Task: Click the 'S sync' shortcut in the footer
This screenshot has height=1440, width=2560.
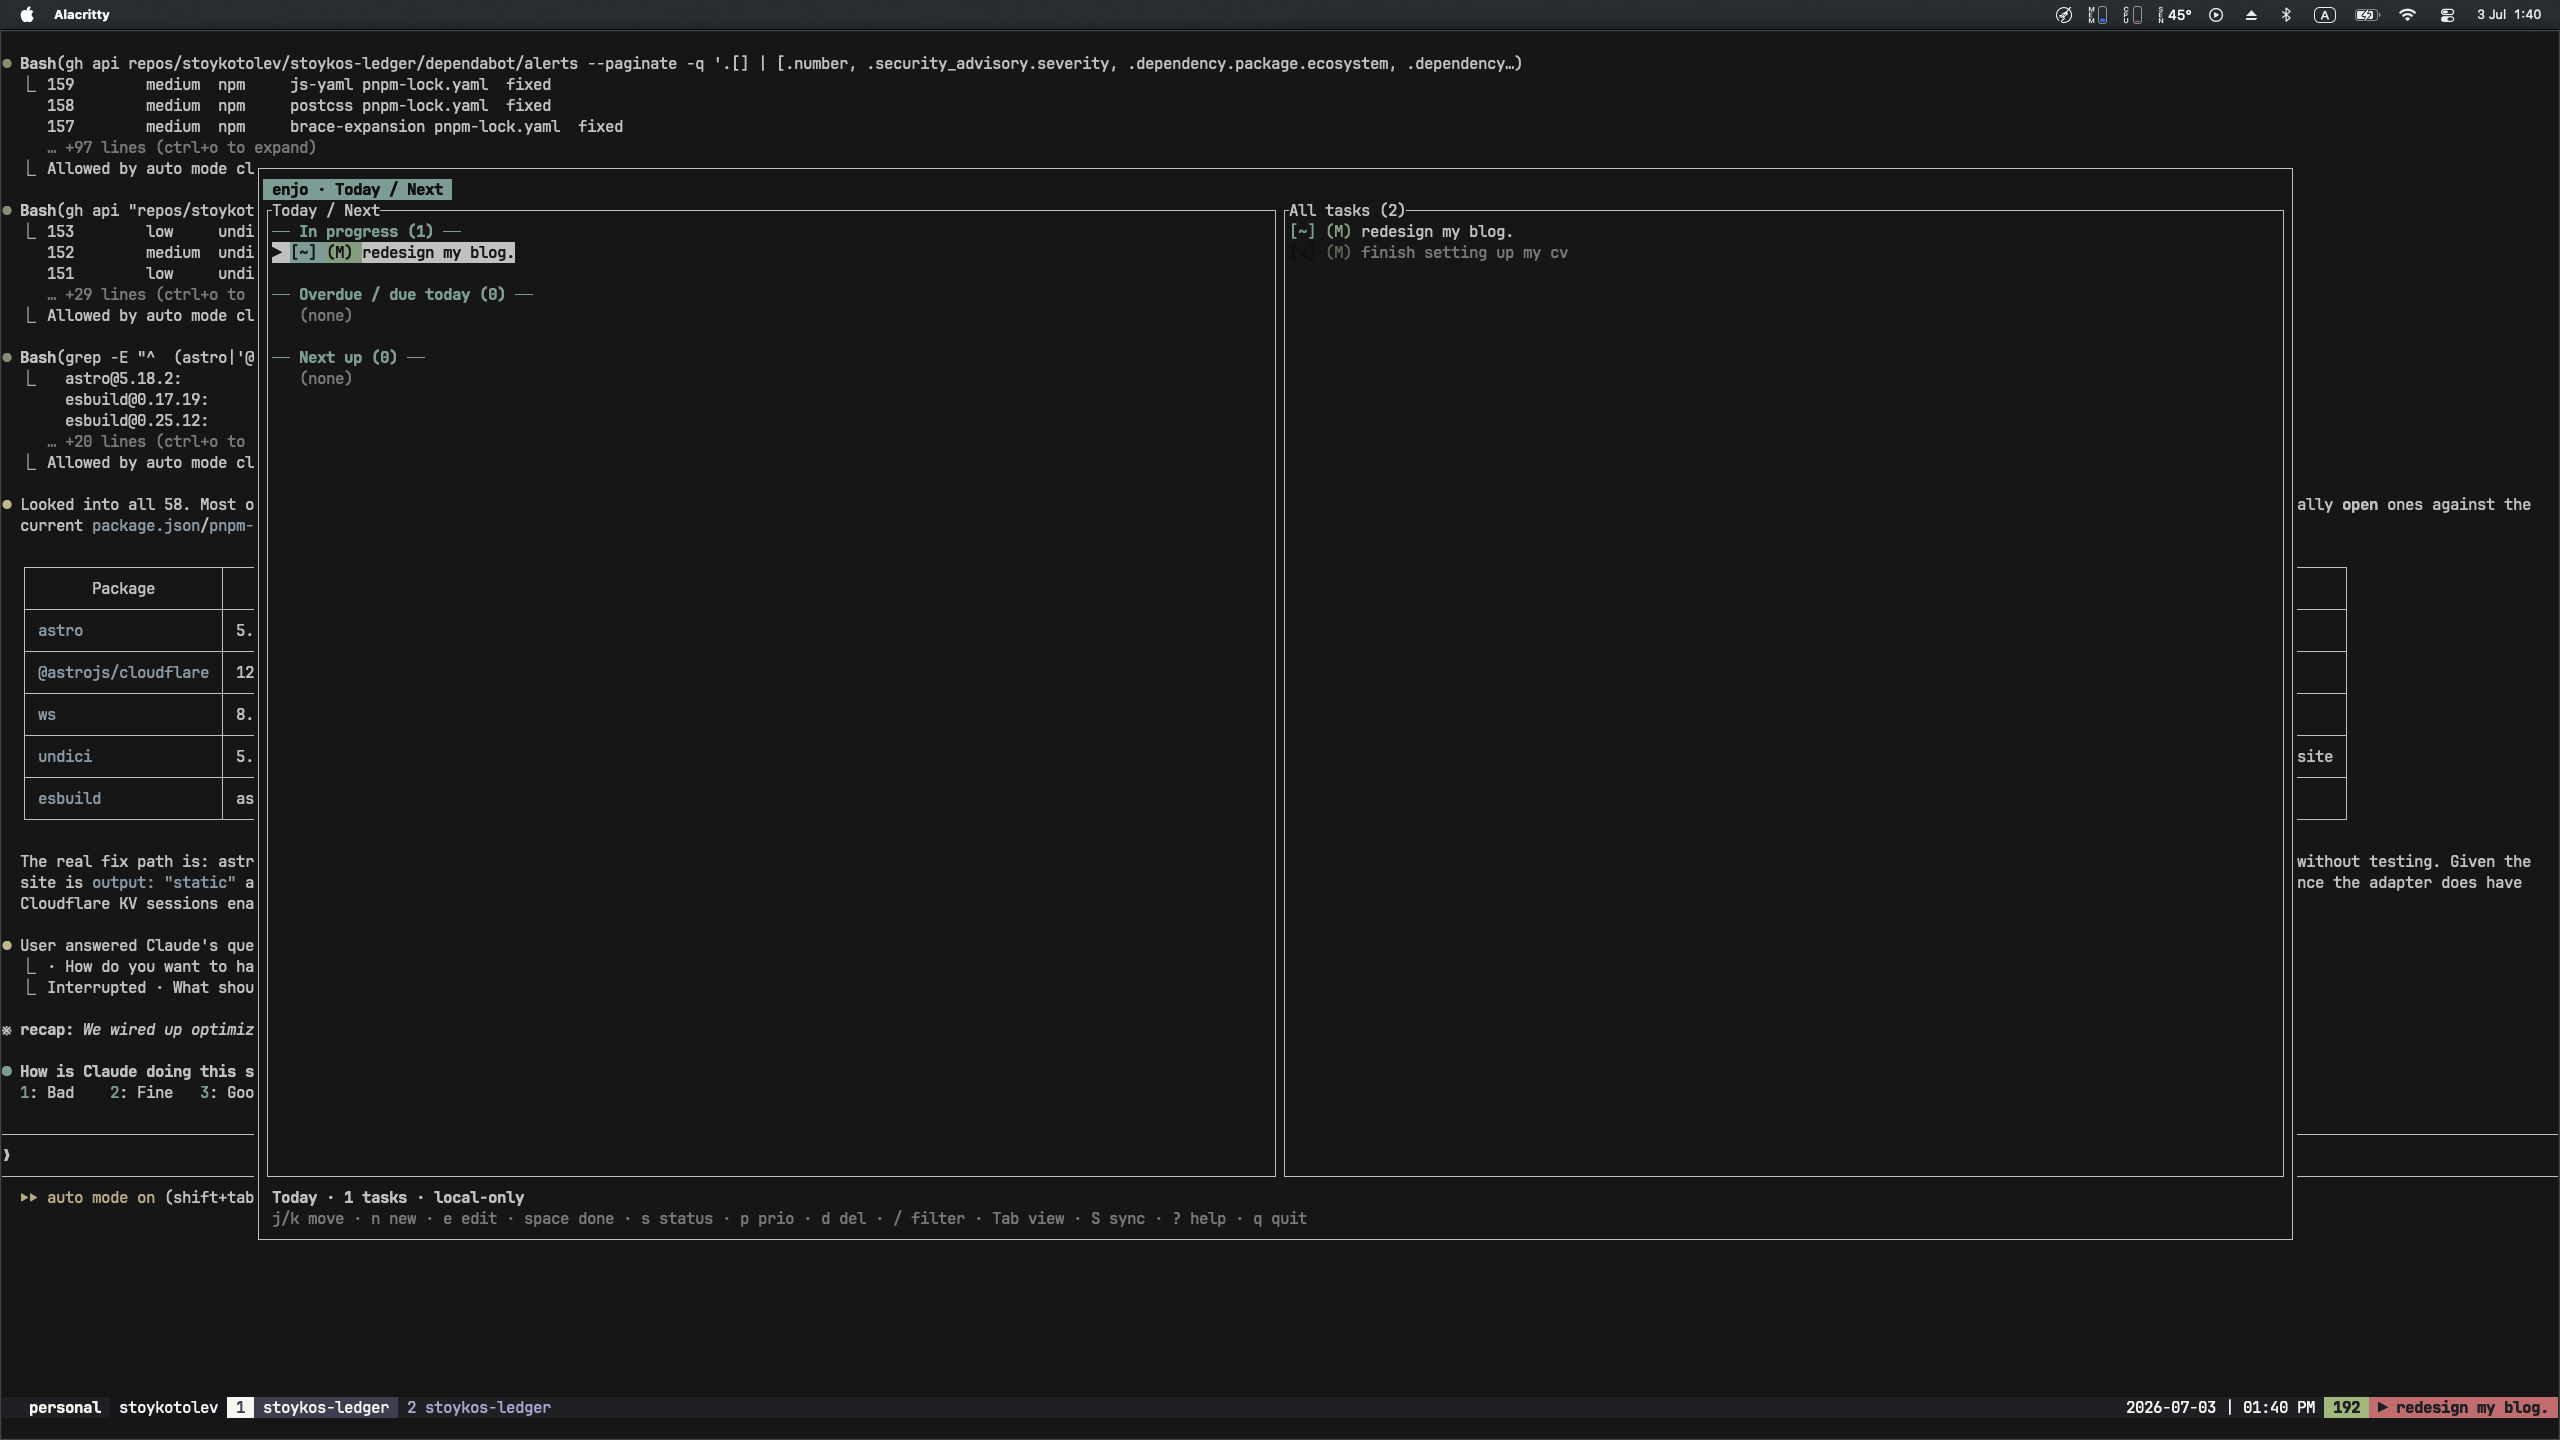Action: click(1118, 1218)
